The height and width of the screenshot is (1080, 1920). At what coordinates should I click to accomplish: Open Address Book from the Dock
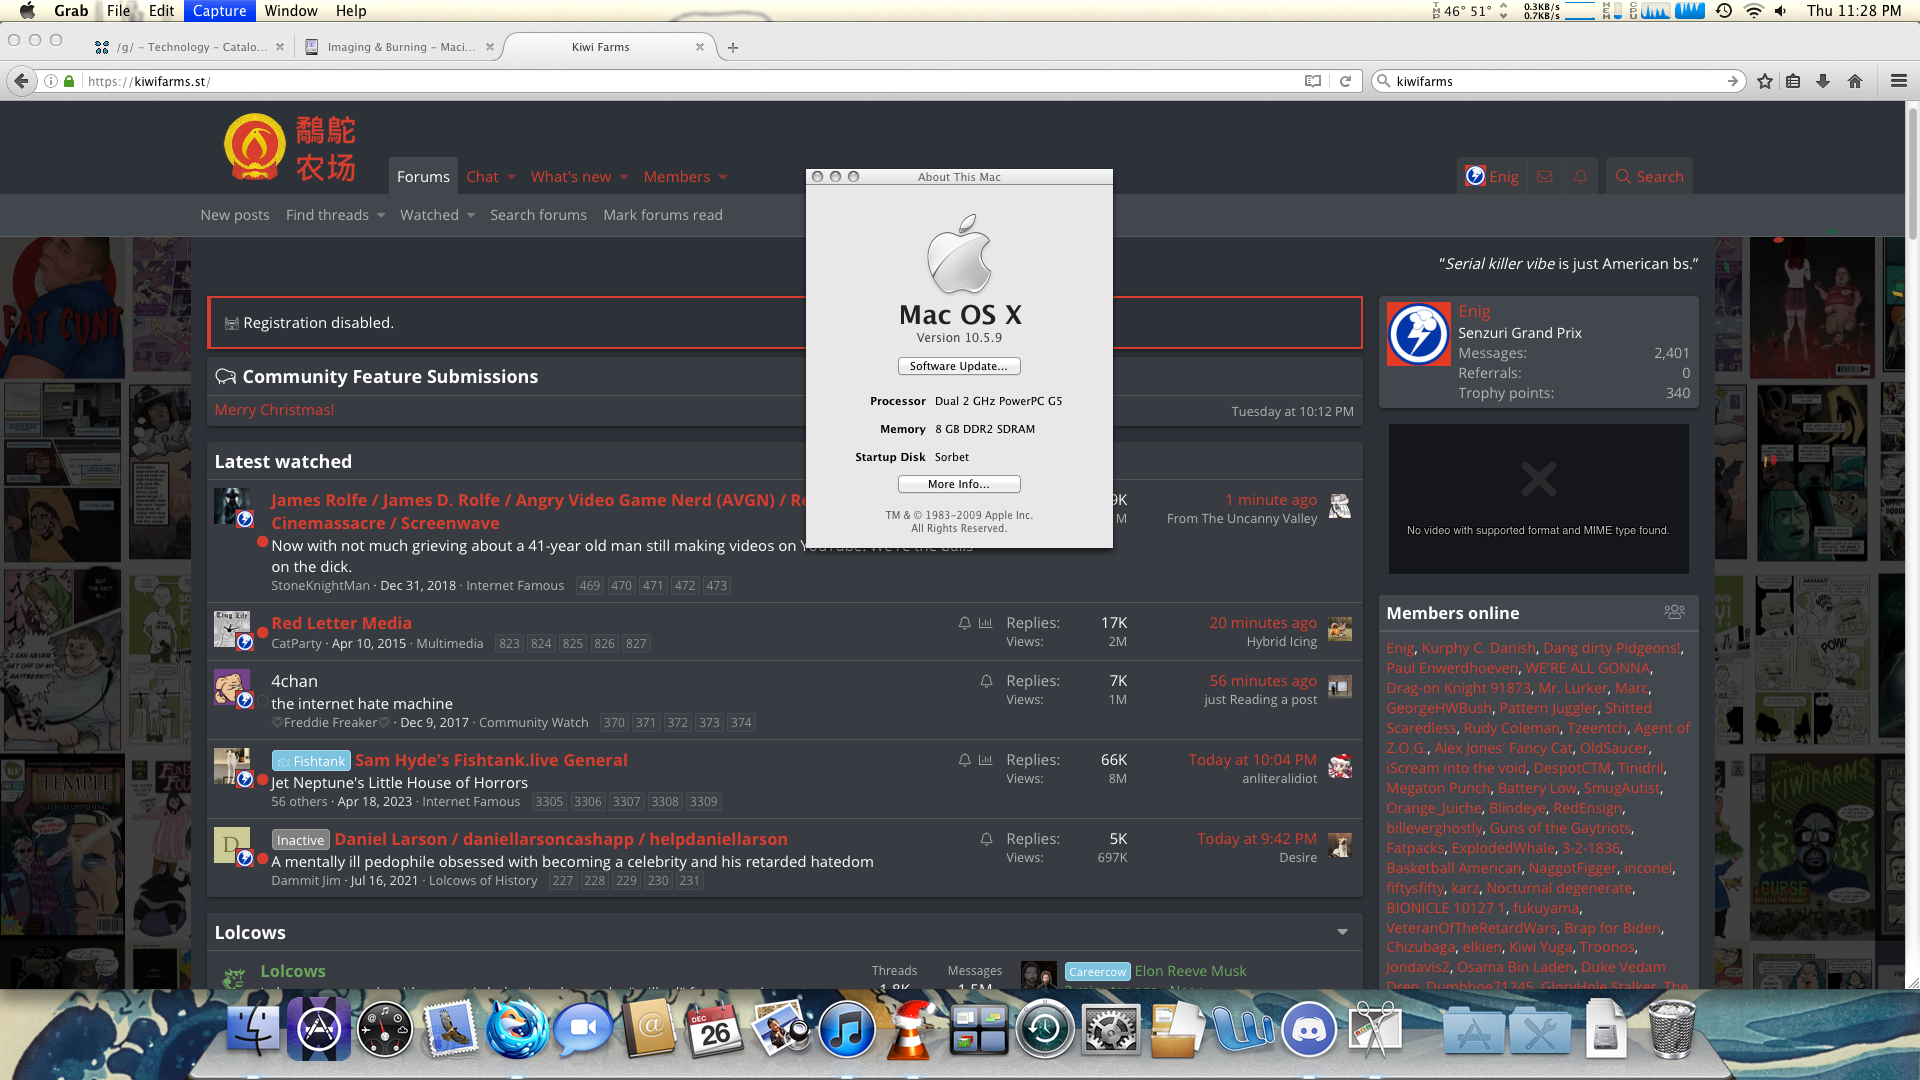pyautogui.click(x=649, y=1030)
